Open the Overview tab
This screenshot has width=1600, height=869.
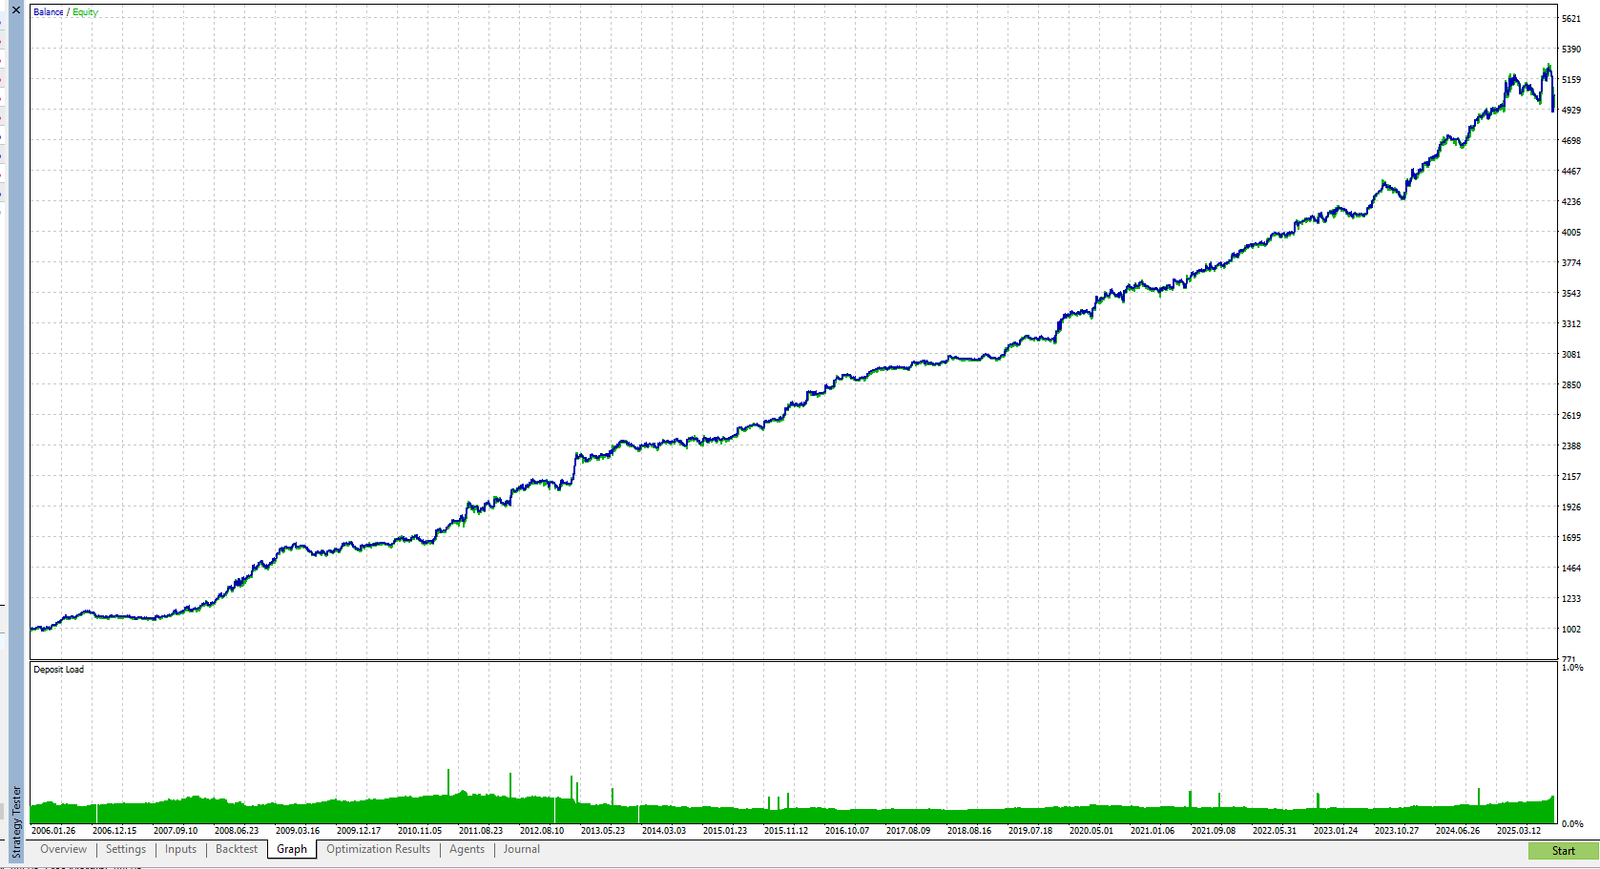[x=63, y=849]
